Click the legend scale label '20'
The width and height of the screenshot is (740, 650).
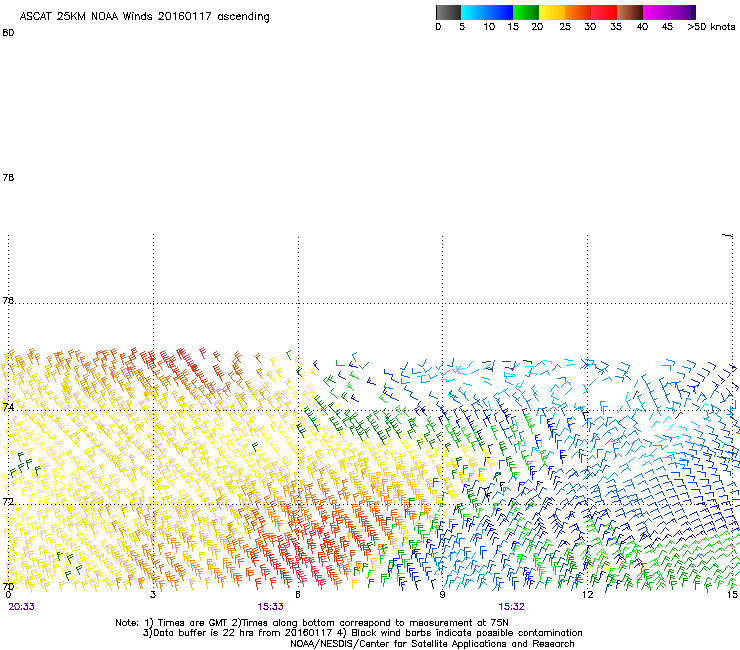537,27
